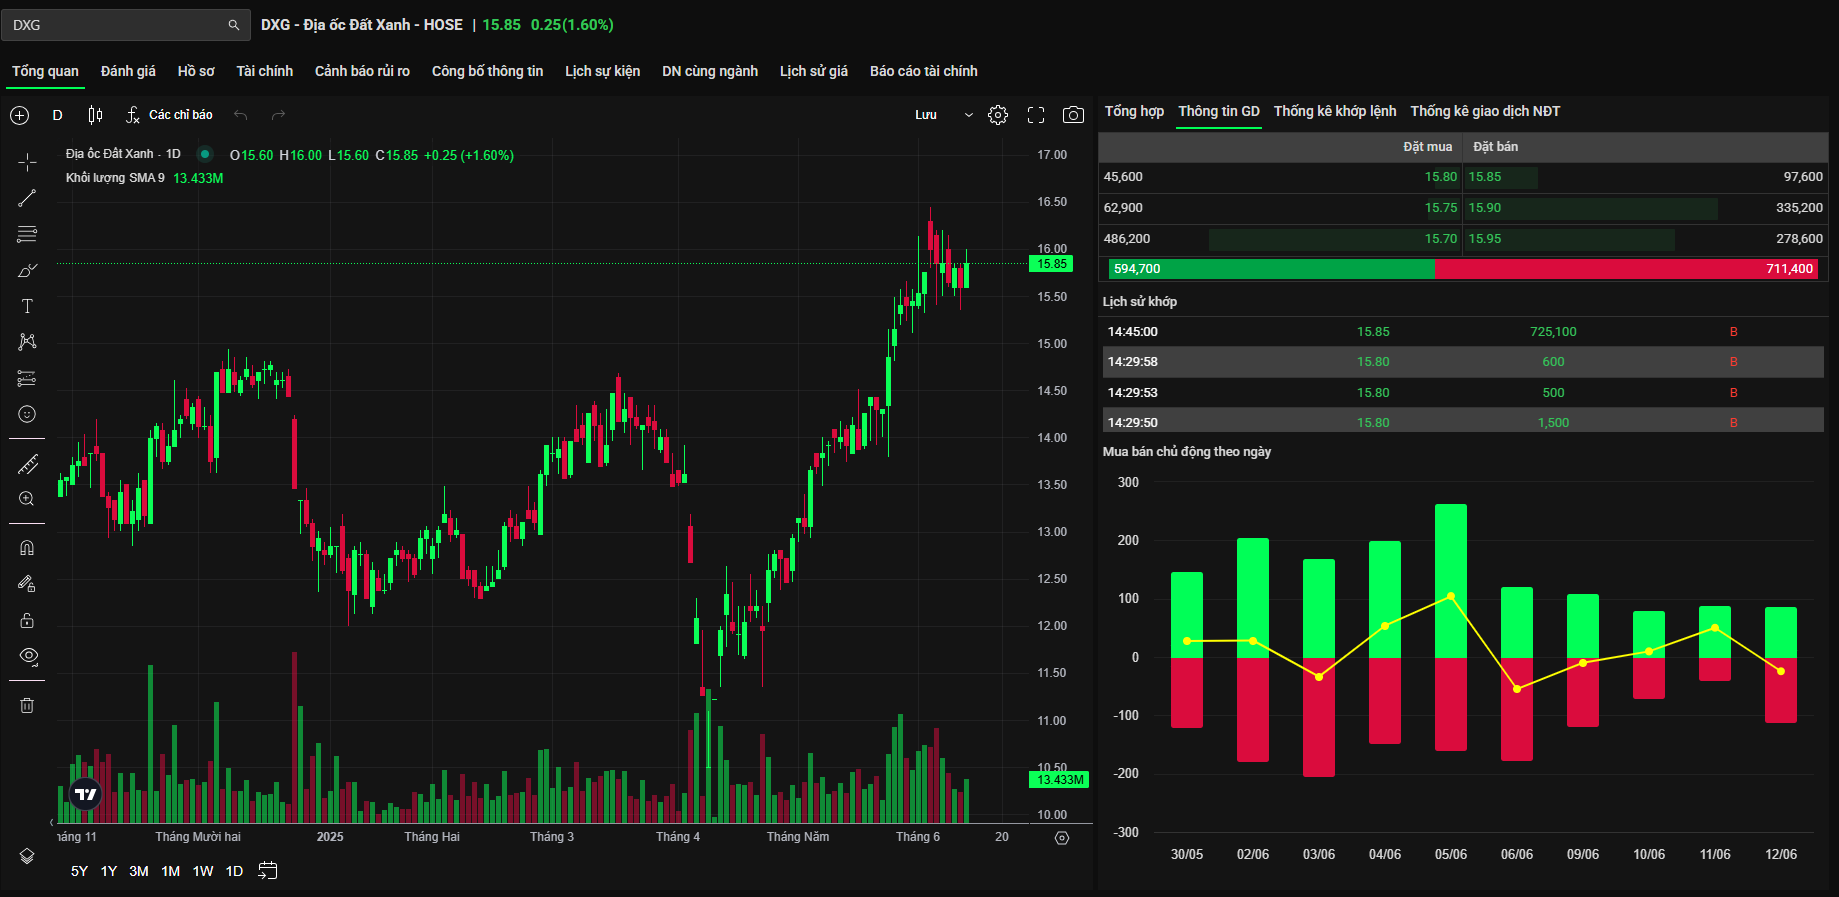Screen dimensions: 1839x897
Task: Open the D interval selector
Action: pos(57,115)
